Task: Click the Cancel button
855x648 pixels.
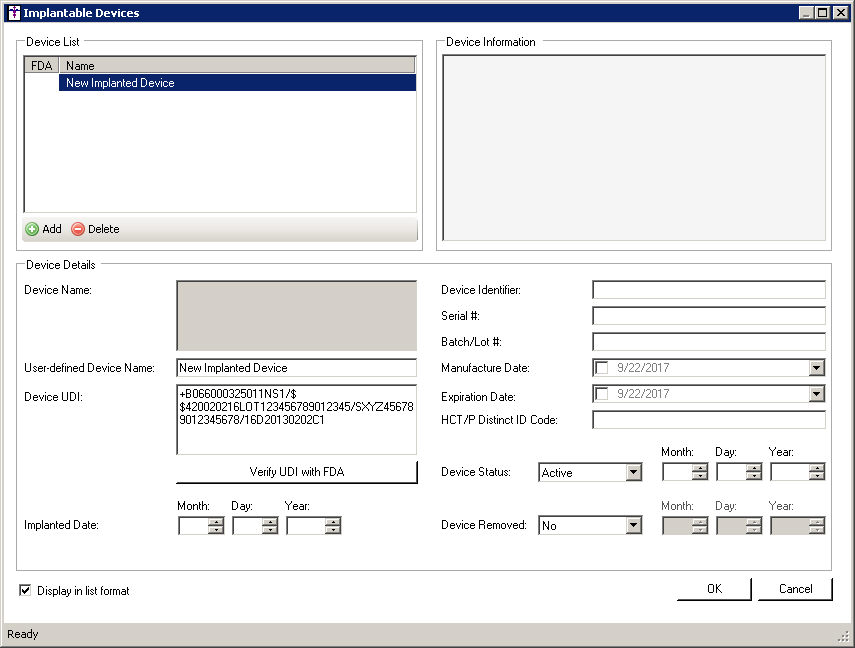Action: (796, 589)
